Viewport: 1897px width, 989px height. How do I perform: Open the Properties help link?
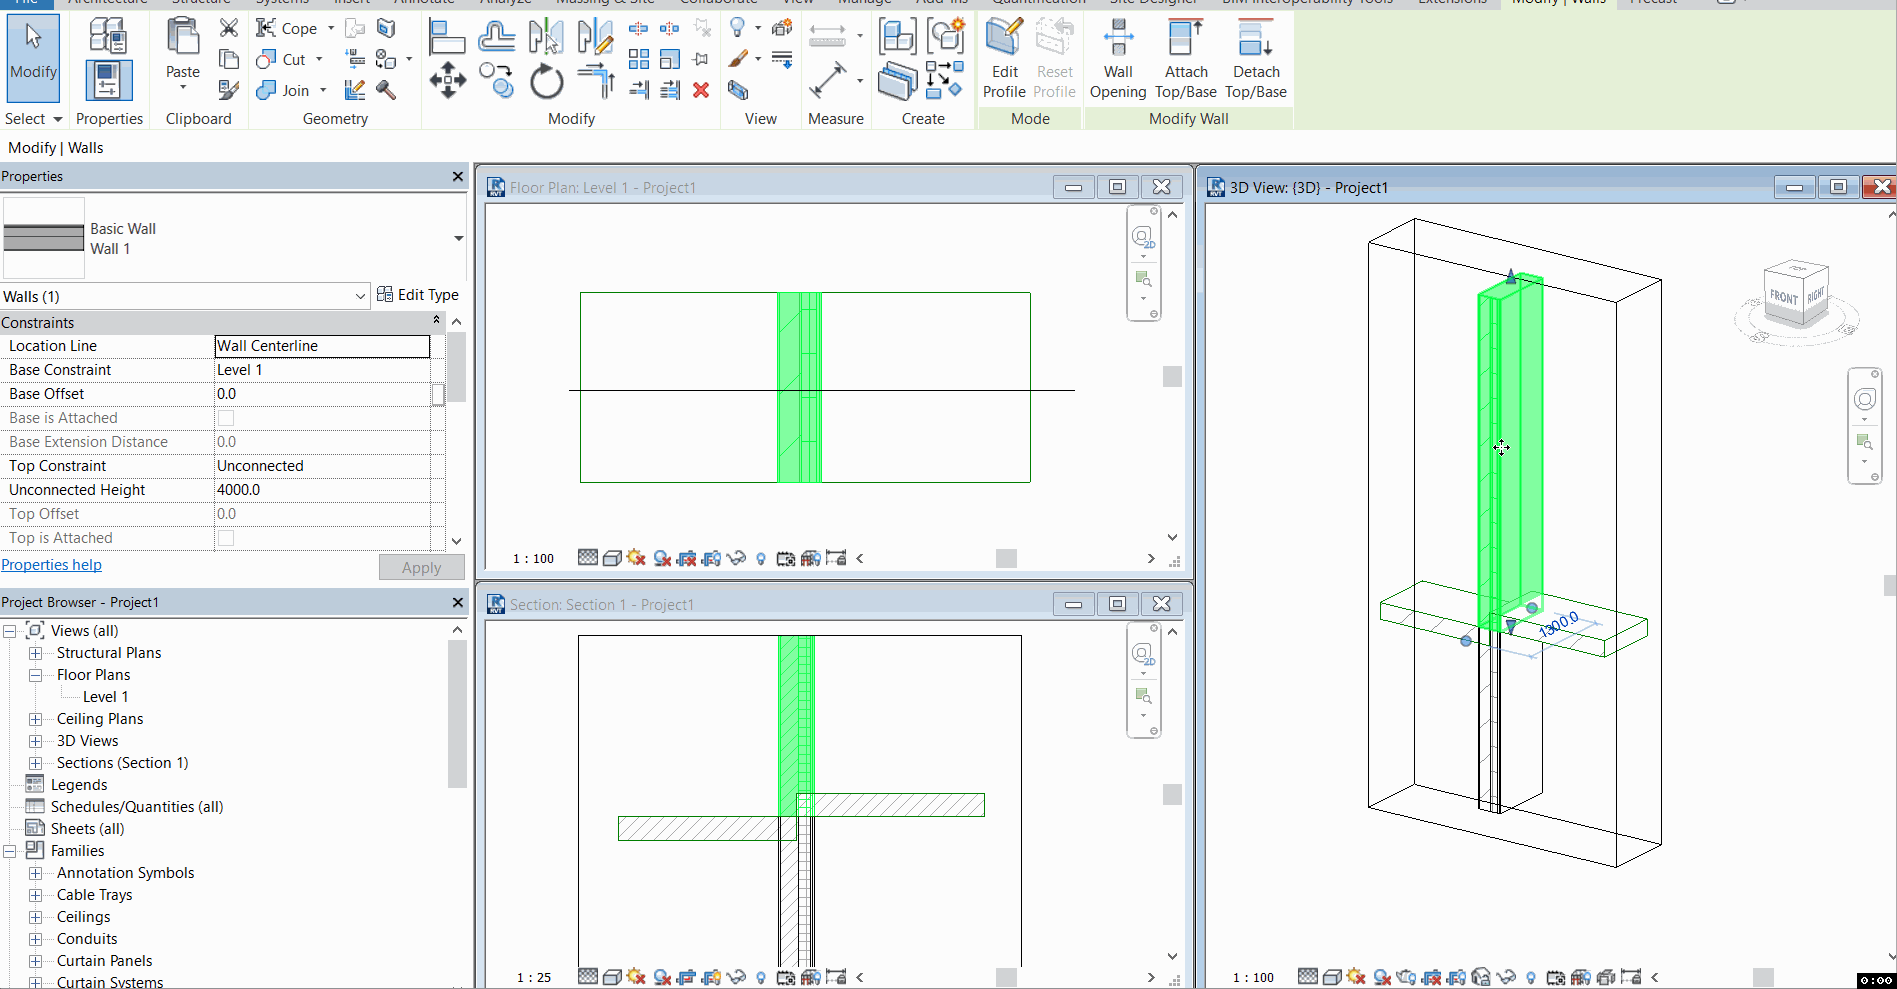coord(51,565)
